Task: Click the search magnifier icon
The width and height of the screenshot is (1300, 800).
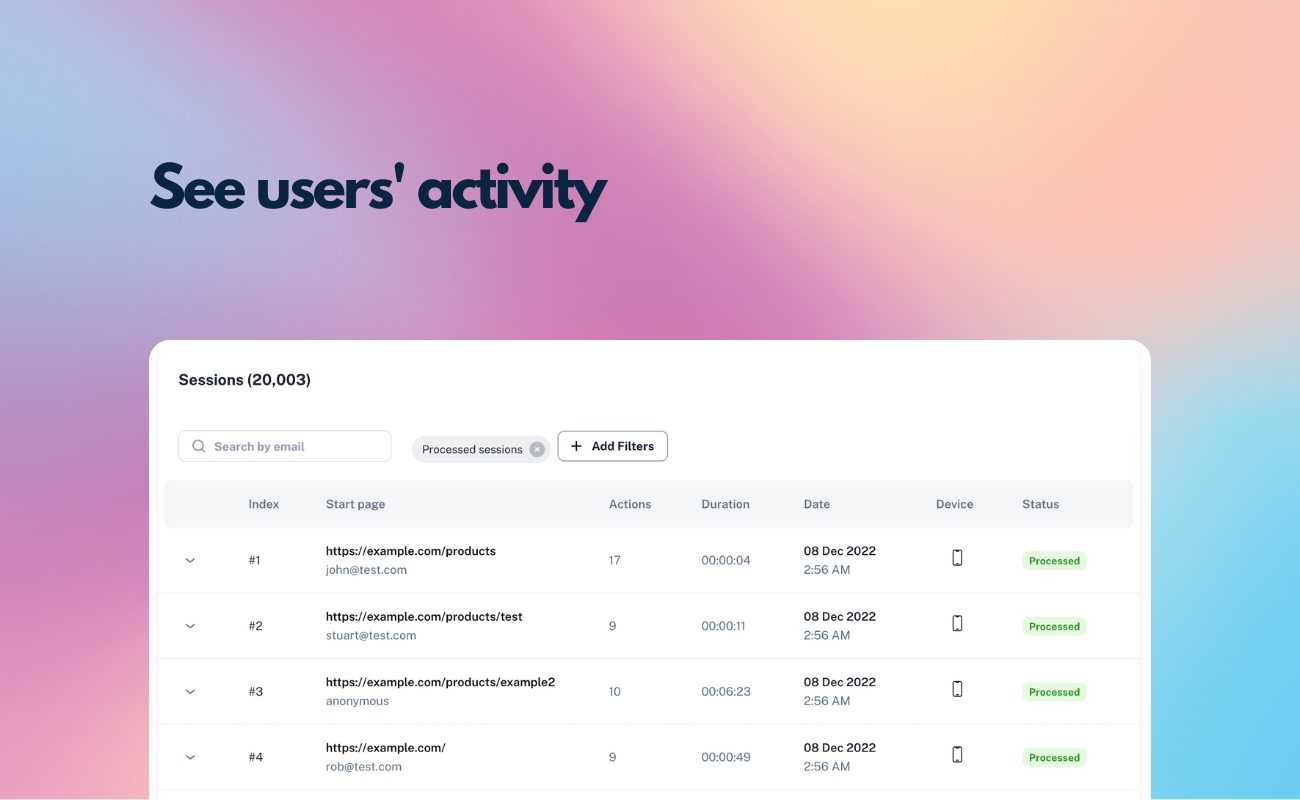Action: 199,445
